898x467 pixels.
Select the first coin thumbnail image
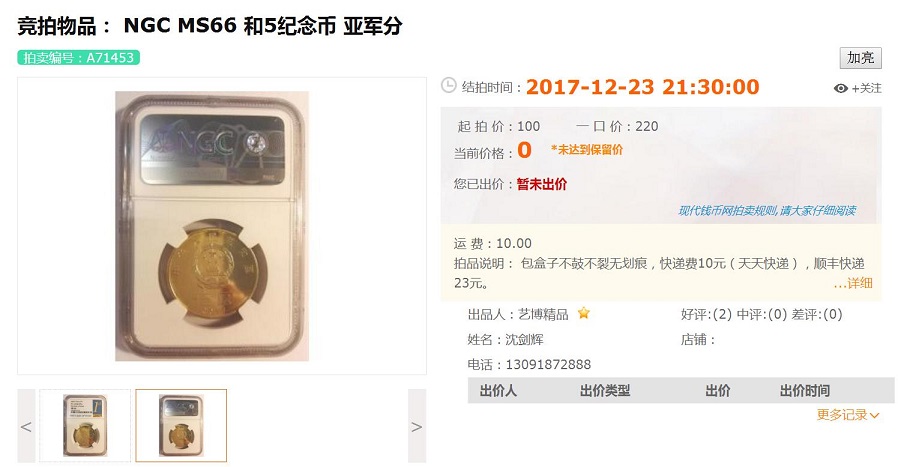pyautogui.click(x=85, y=425)
